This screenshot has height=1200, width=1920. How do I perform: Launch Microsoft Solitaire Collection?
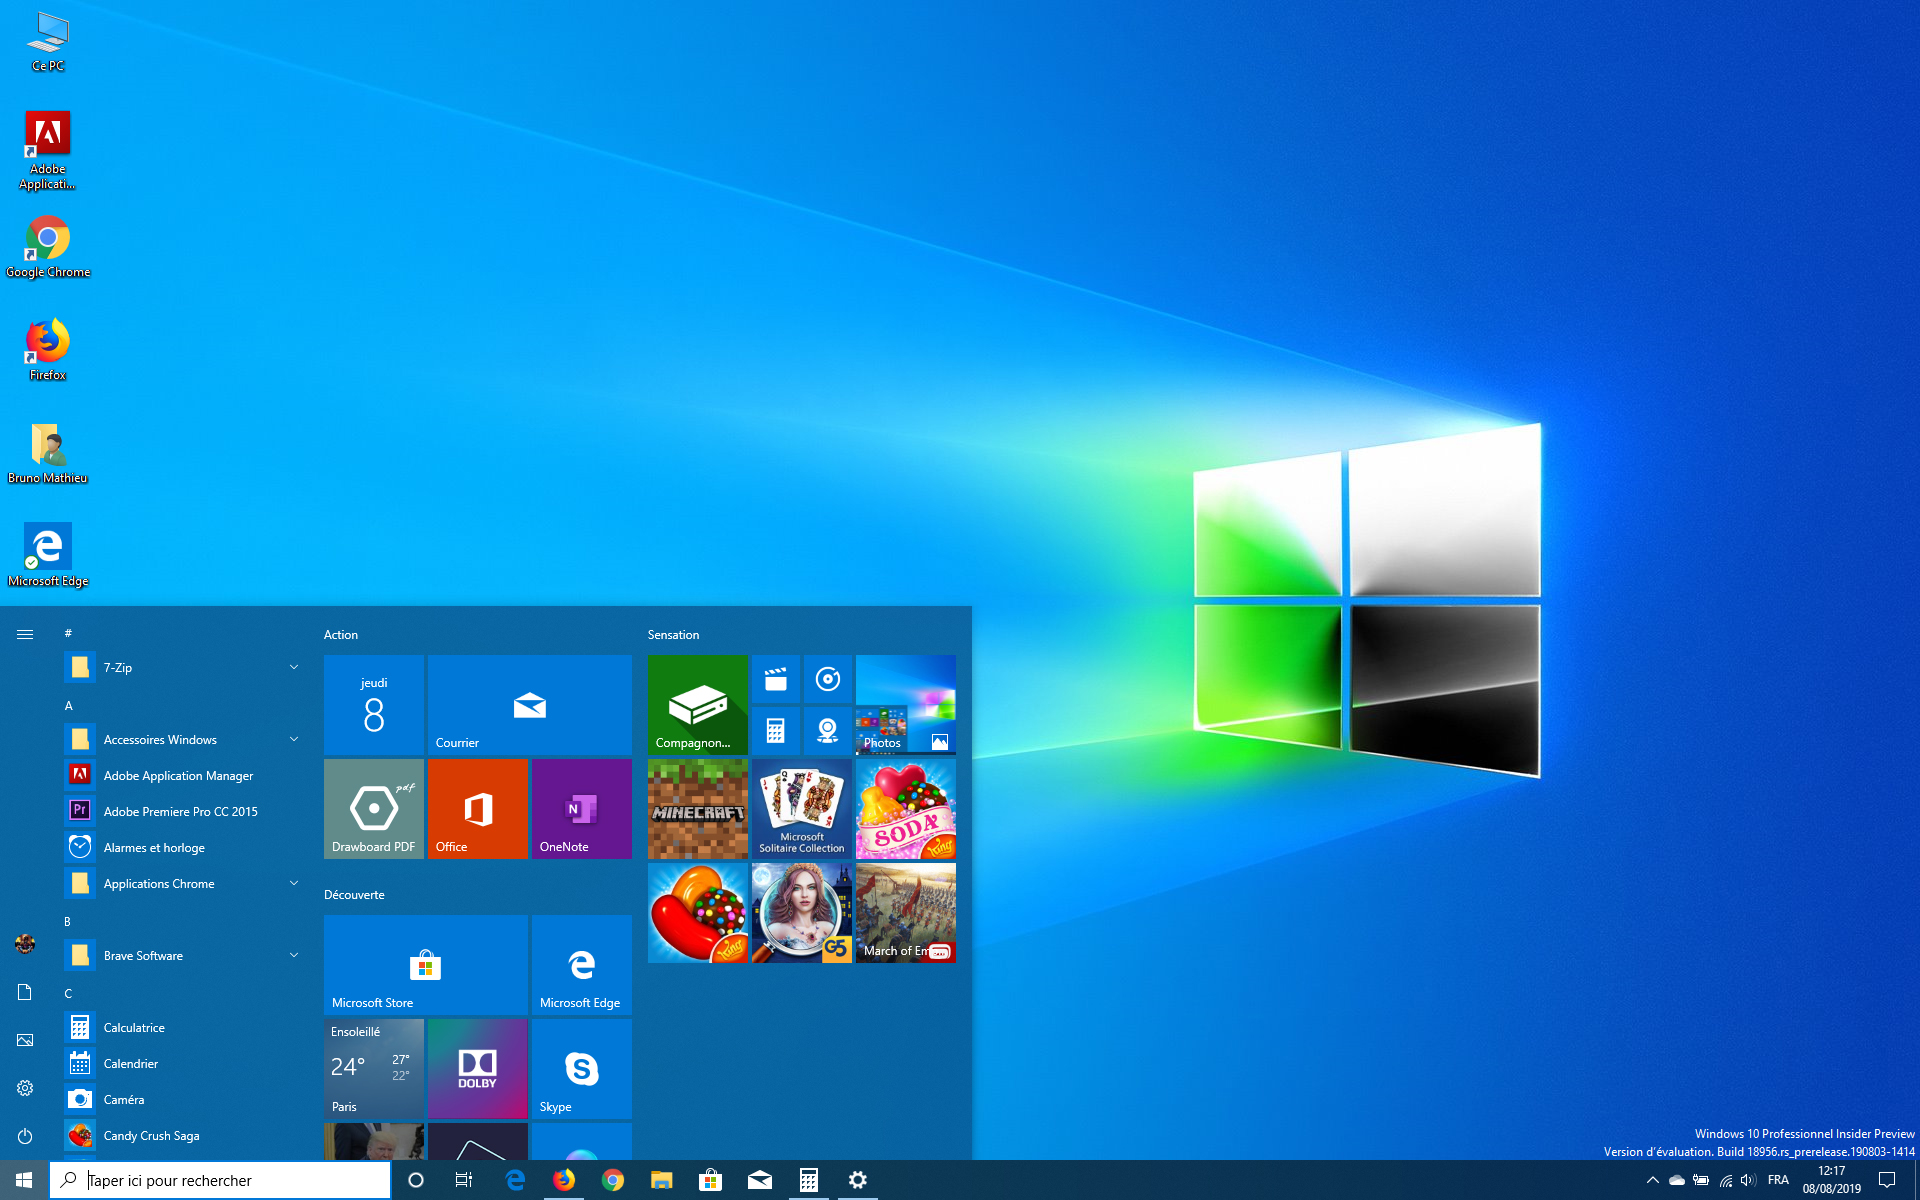[801, 808]
